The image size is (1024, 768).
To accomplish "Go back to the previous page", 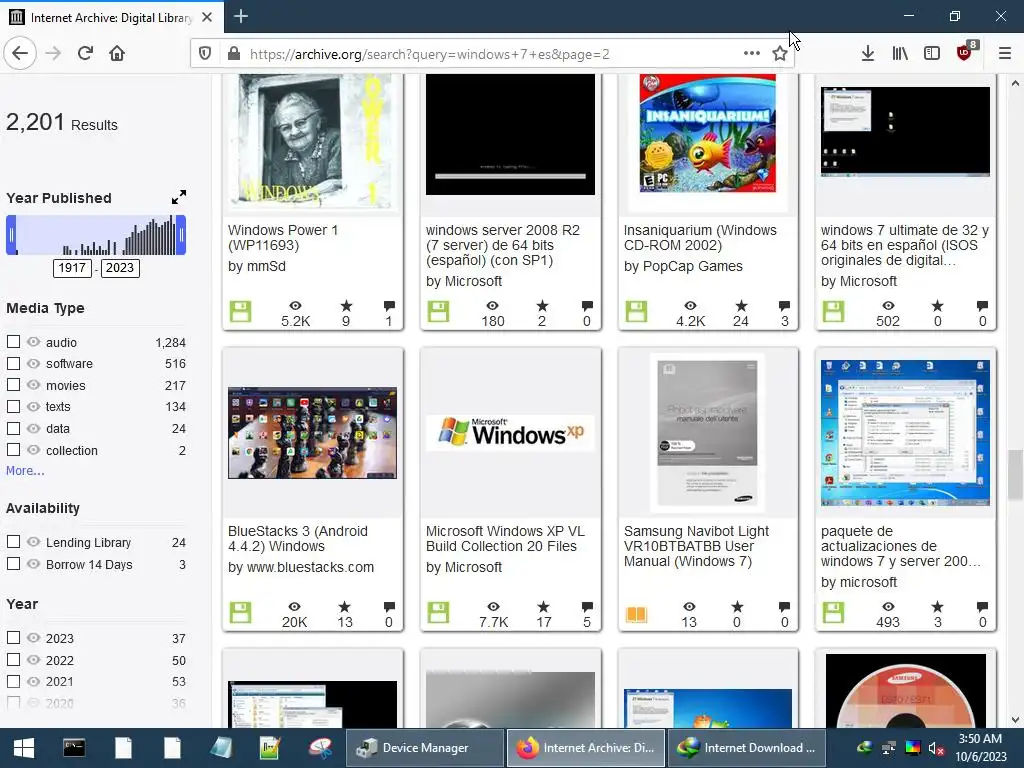I will point(20,54).
